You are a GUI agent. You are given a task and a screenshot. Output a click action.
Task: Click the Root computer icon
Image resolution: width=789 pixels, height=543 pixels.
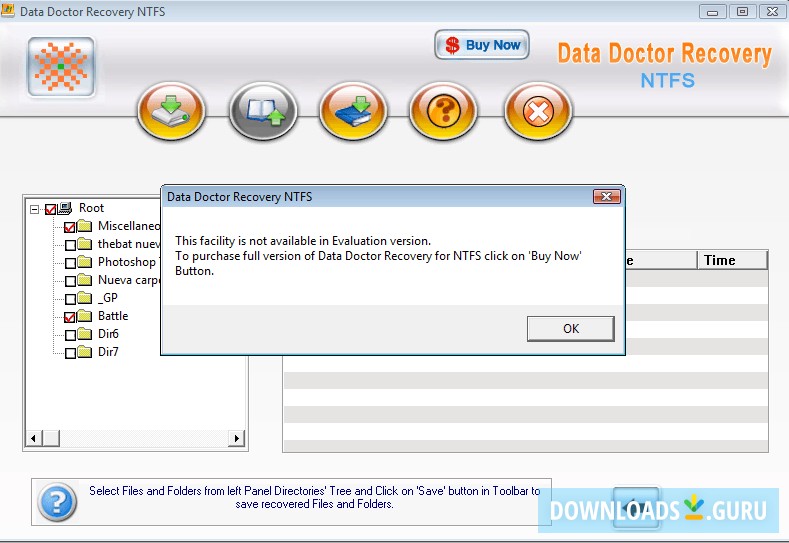[x=65, y=207]
